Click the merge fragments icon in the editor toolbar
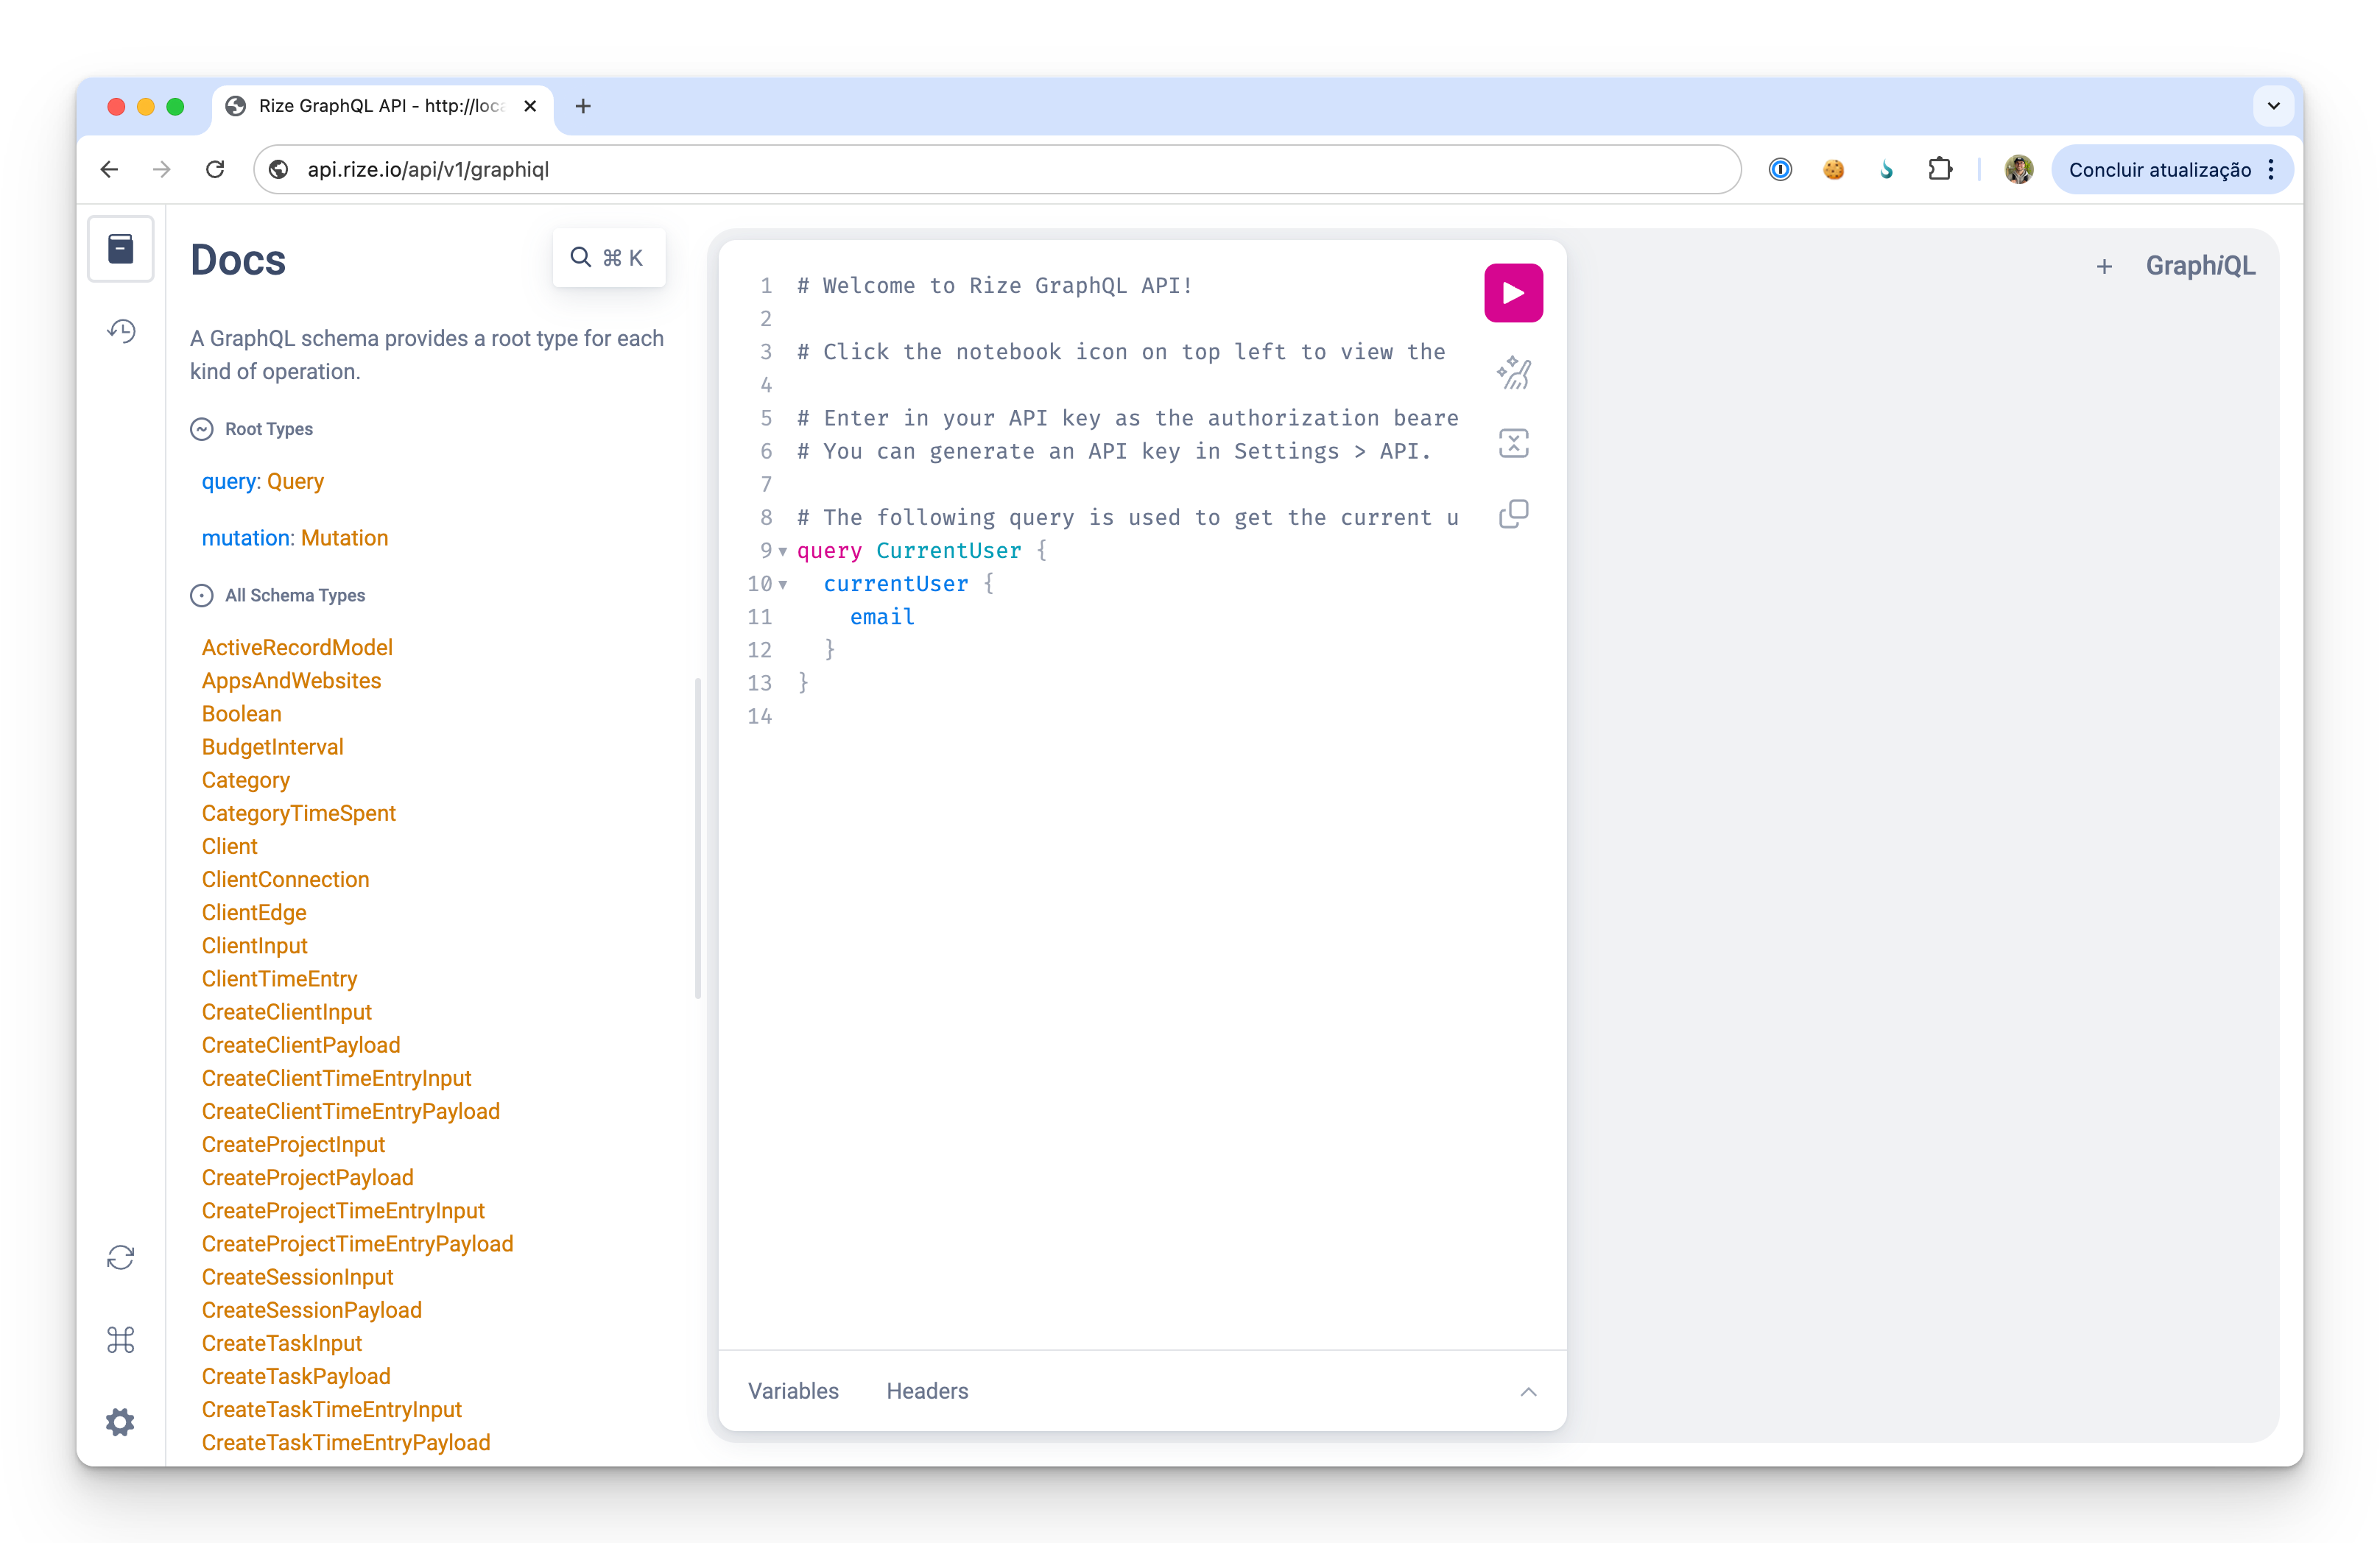Screen dimensions: 2380x1543 click(x=1513, y=443)
